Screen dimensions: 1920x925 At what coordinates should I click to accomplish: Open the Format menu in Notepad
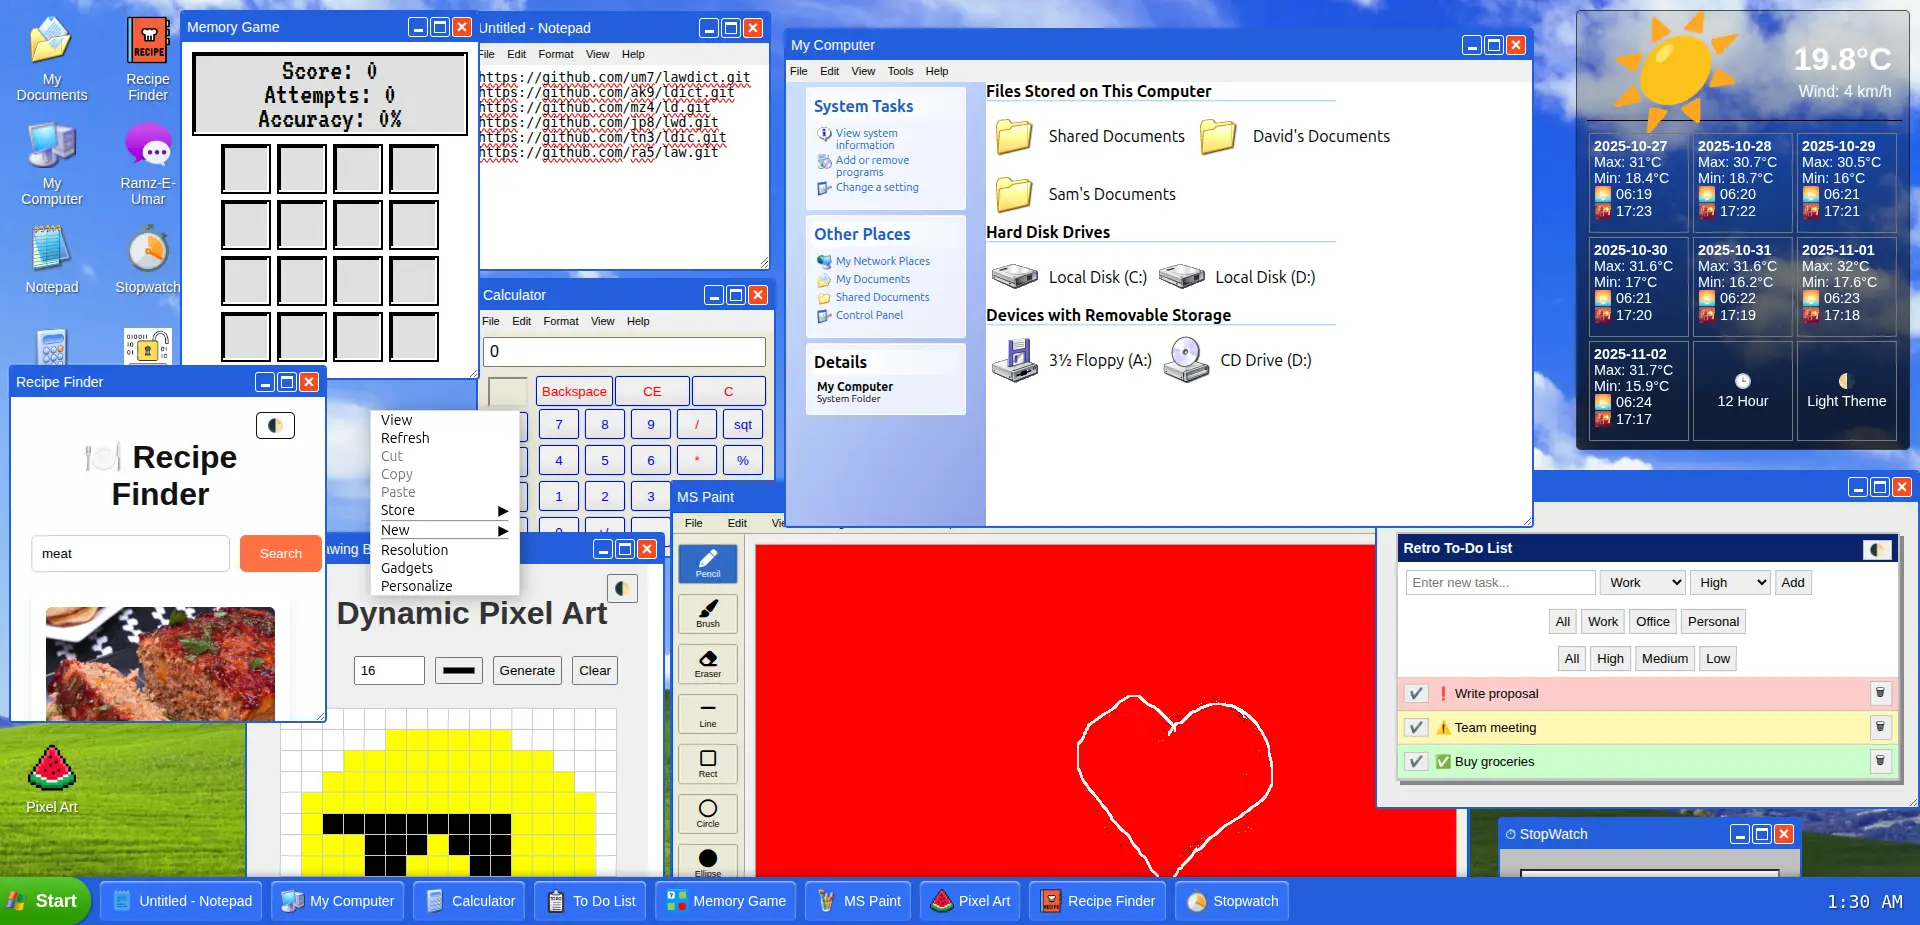pos(555,54)
